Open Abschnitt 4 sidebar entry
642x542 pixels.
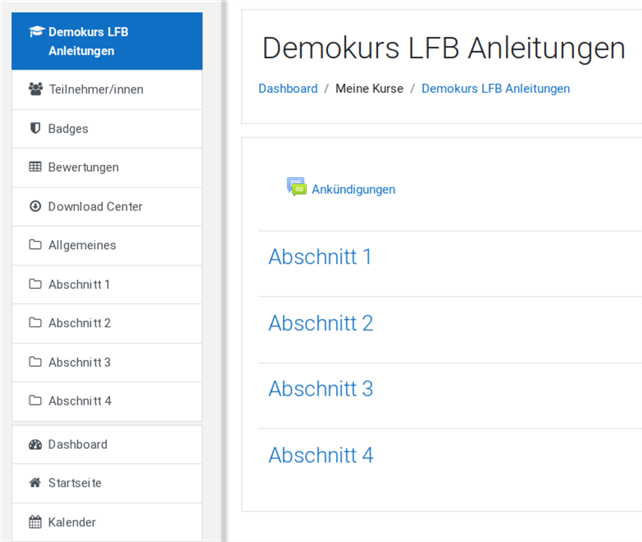[79, 402]
